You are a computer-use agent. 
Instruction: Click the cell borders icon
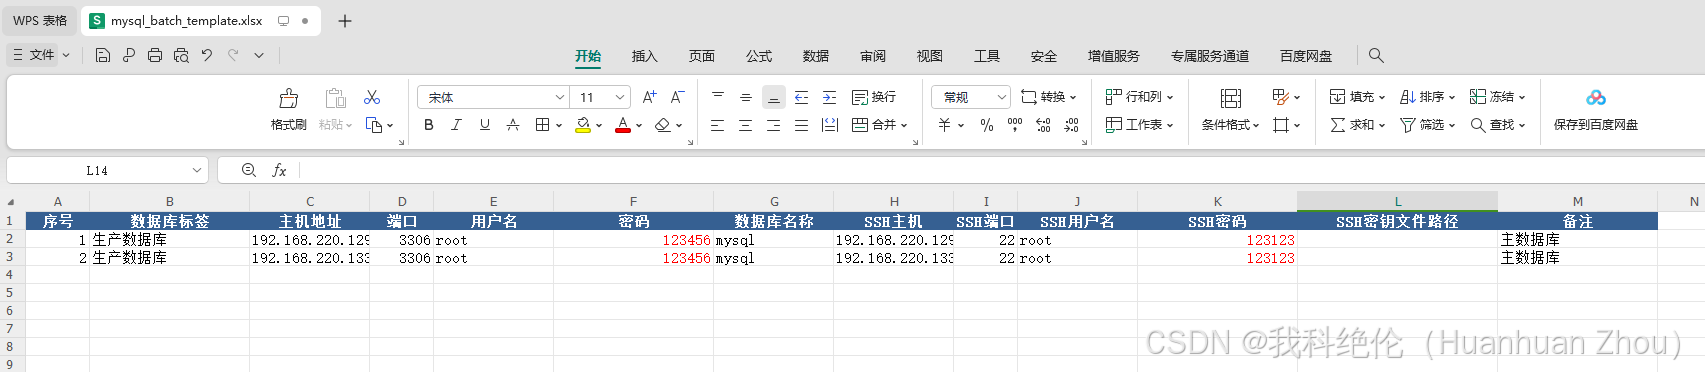pos(542,125)
